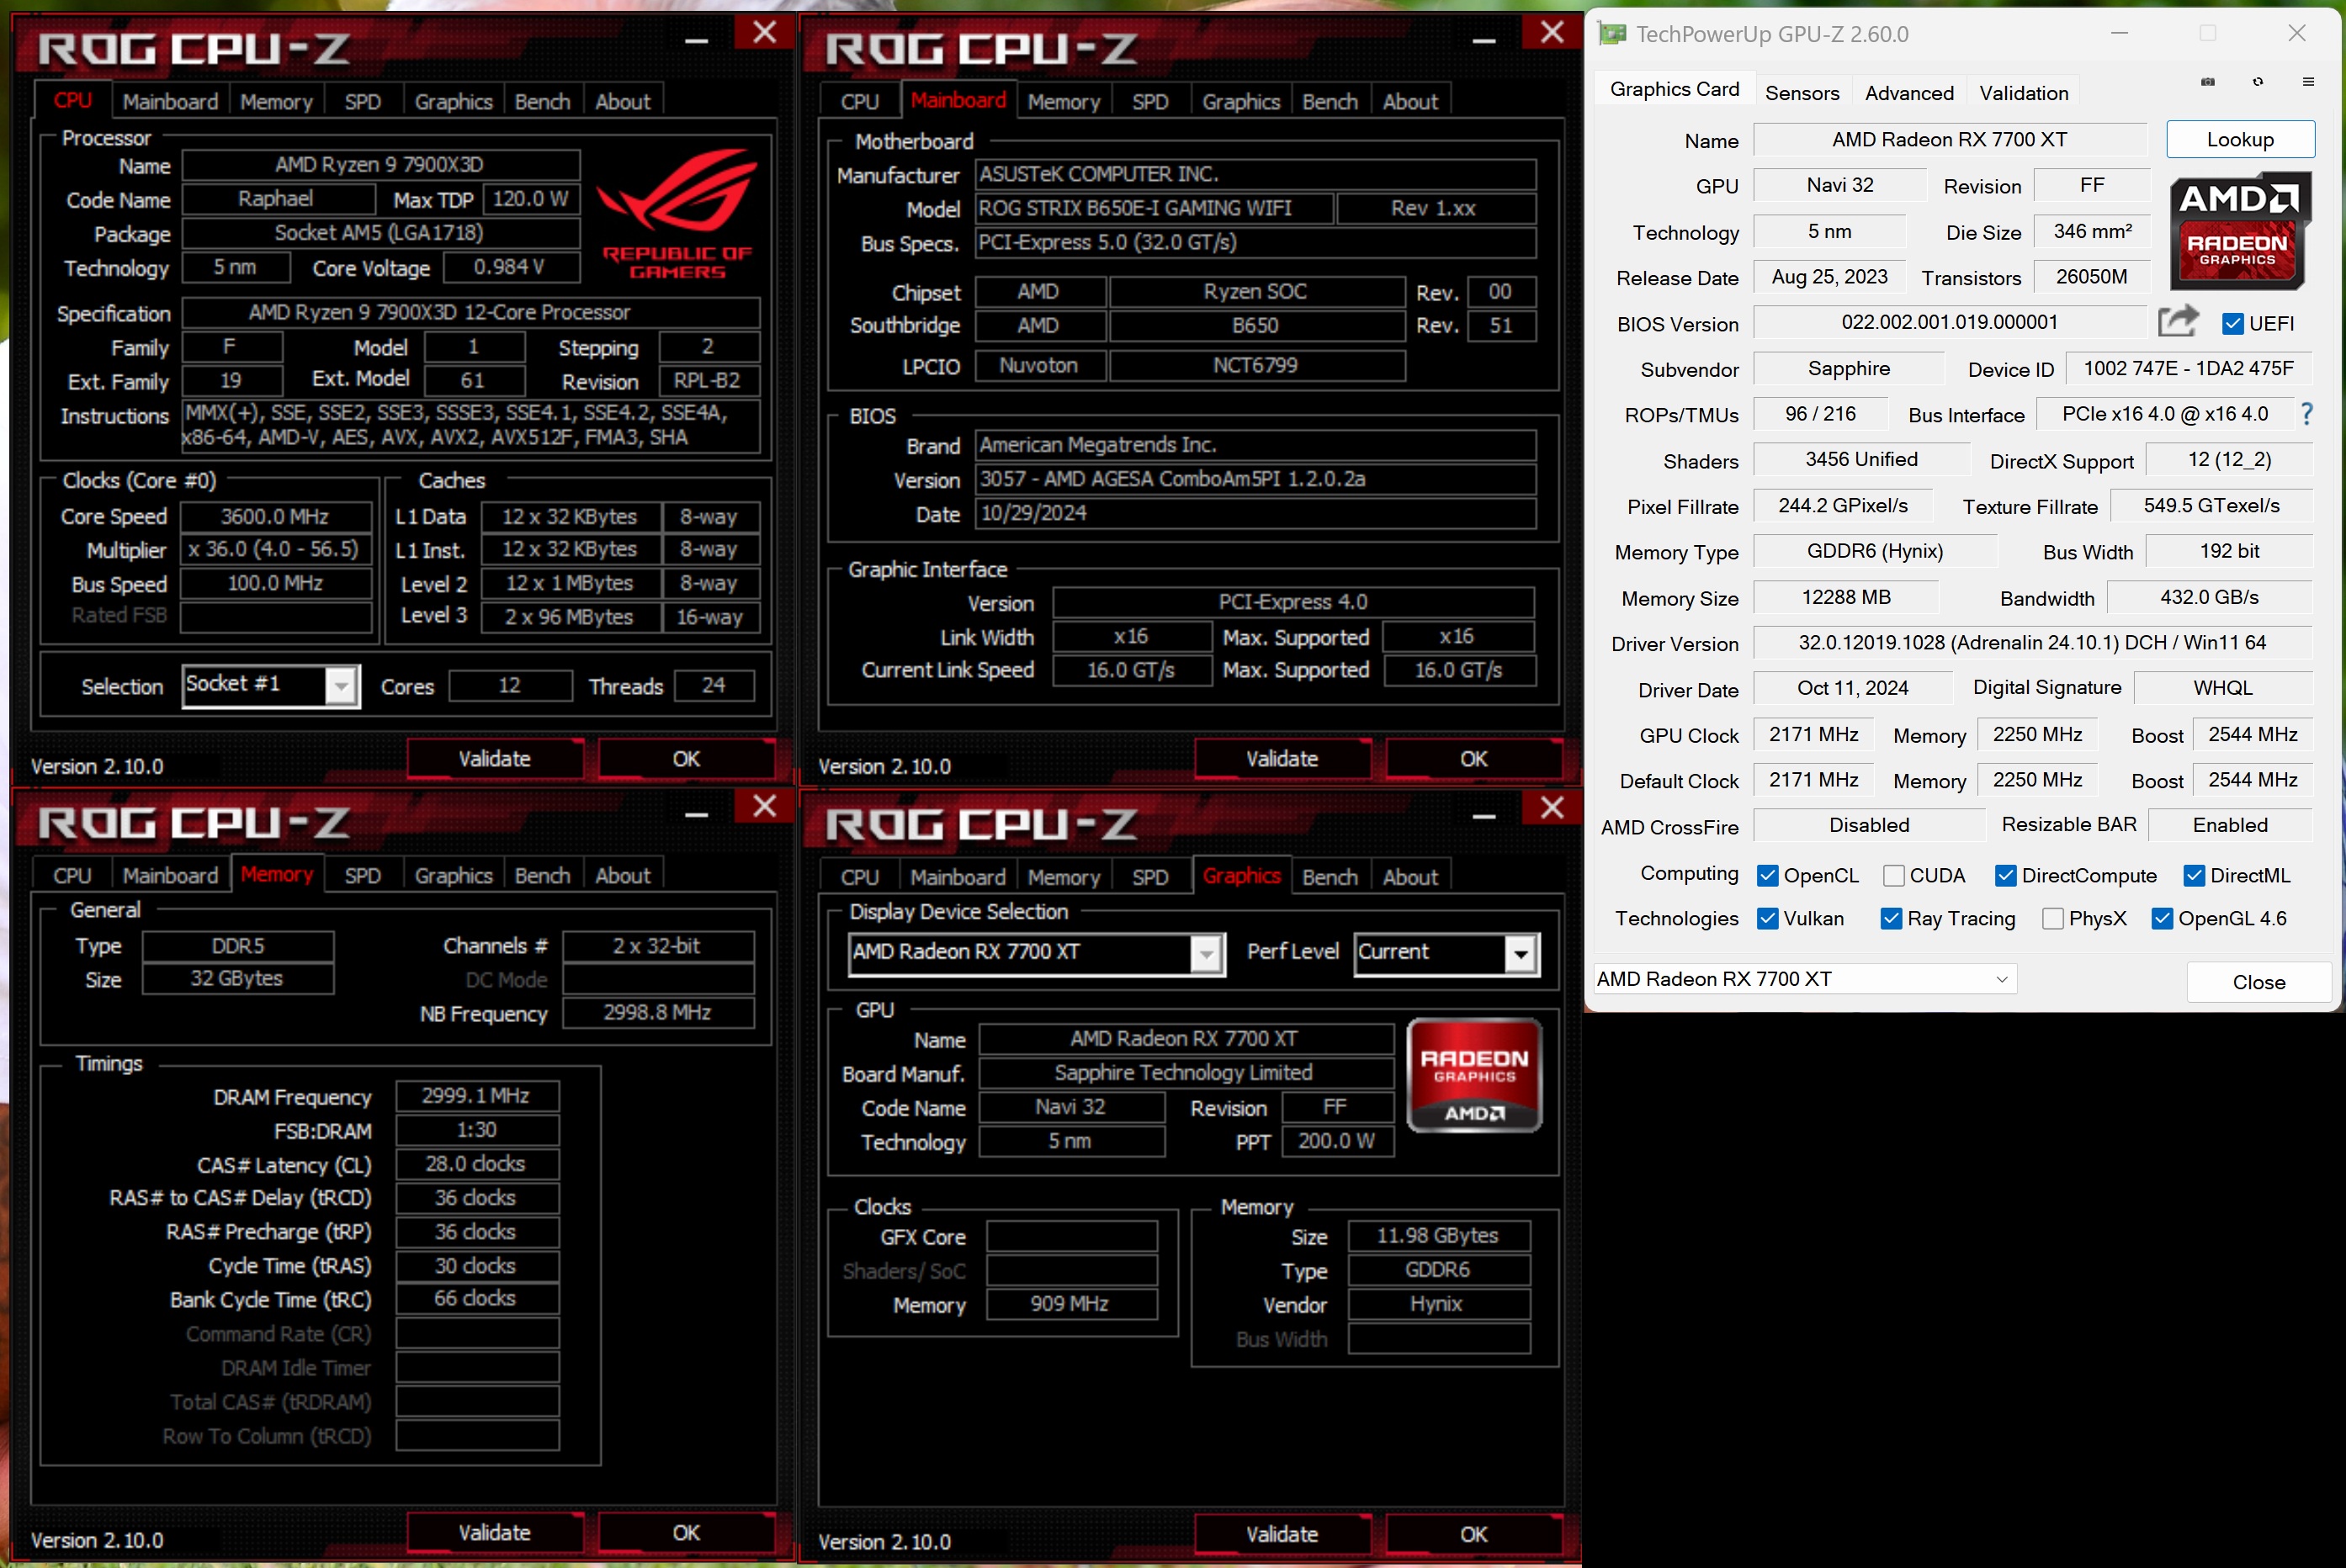This screenshot has width=2346, height=1568.
Task: Click the GPU-Z screenshot camera icon
Action: pos(2207,82)
